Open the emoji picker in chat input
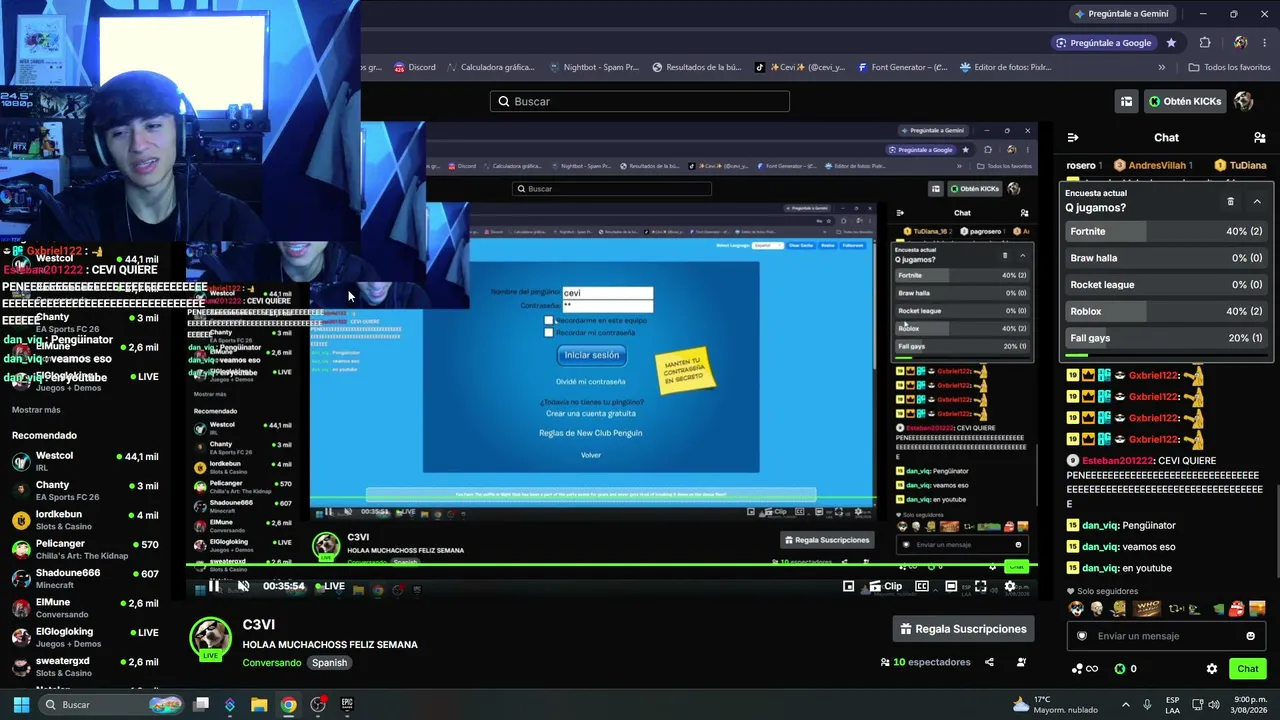Image resolution: width=1280 pixels, height=720 pixels. tap(1250, 636)
